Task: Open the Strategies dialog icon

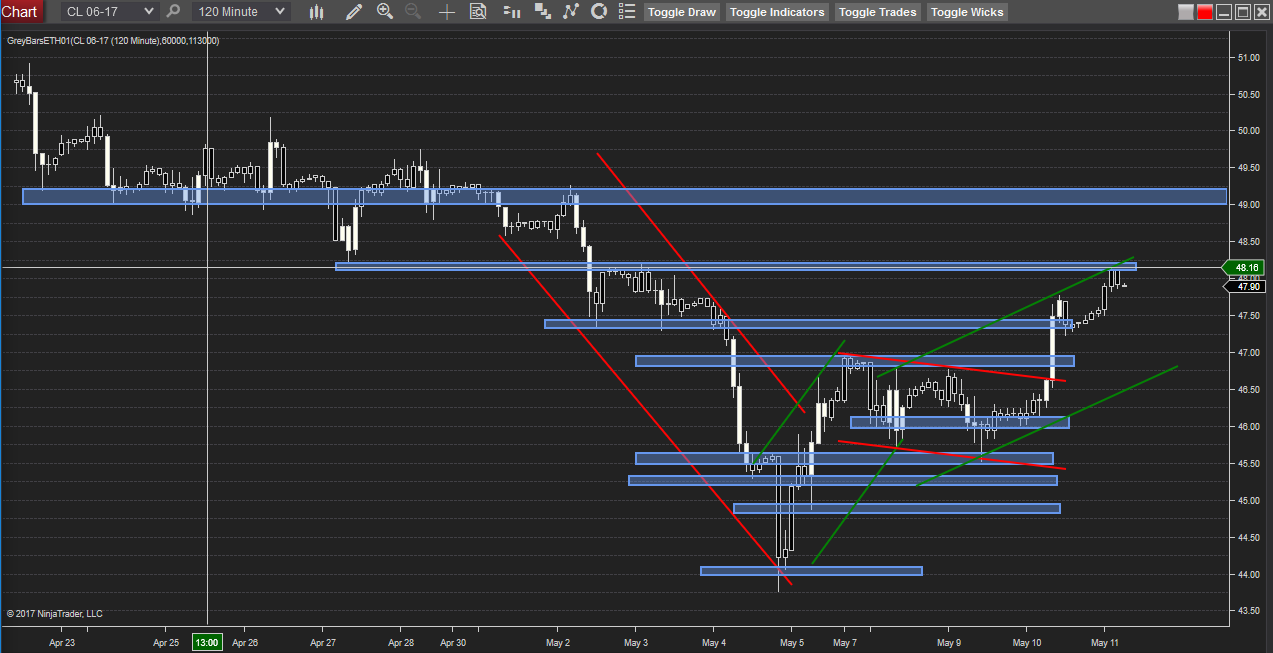Action: click(x=599, y=12)
